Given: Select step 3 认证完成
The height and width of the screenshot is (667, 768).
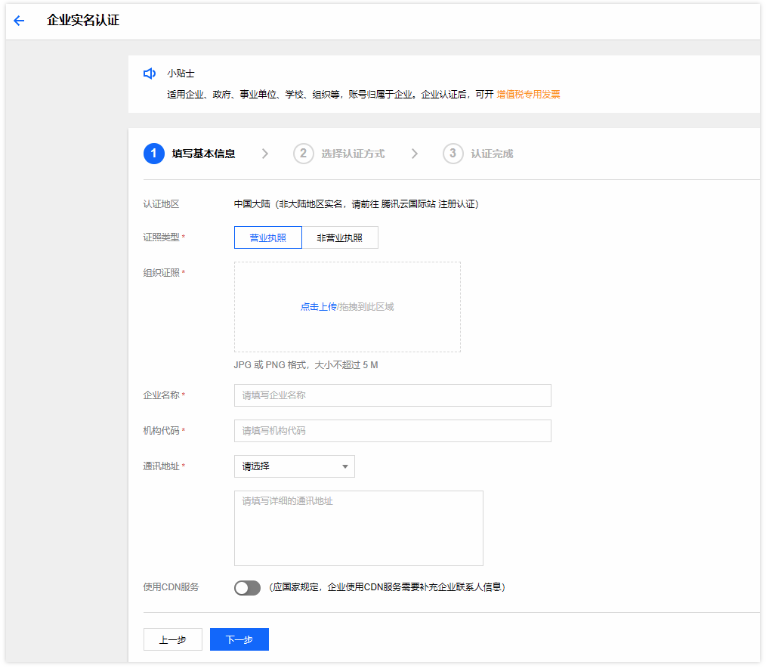Looking at the screenshot, I should pyautogui.click(x=478, y=154).
